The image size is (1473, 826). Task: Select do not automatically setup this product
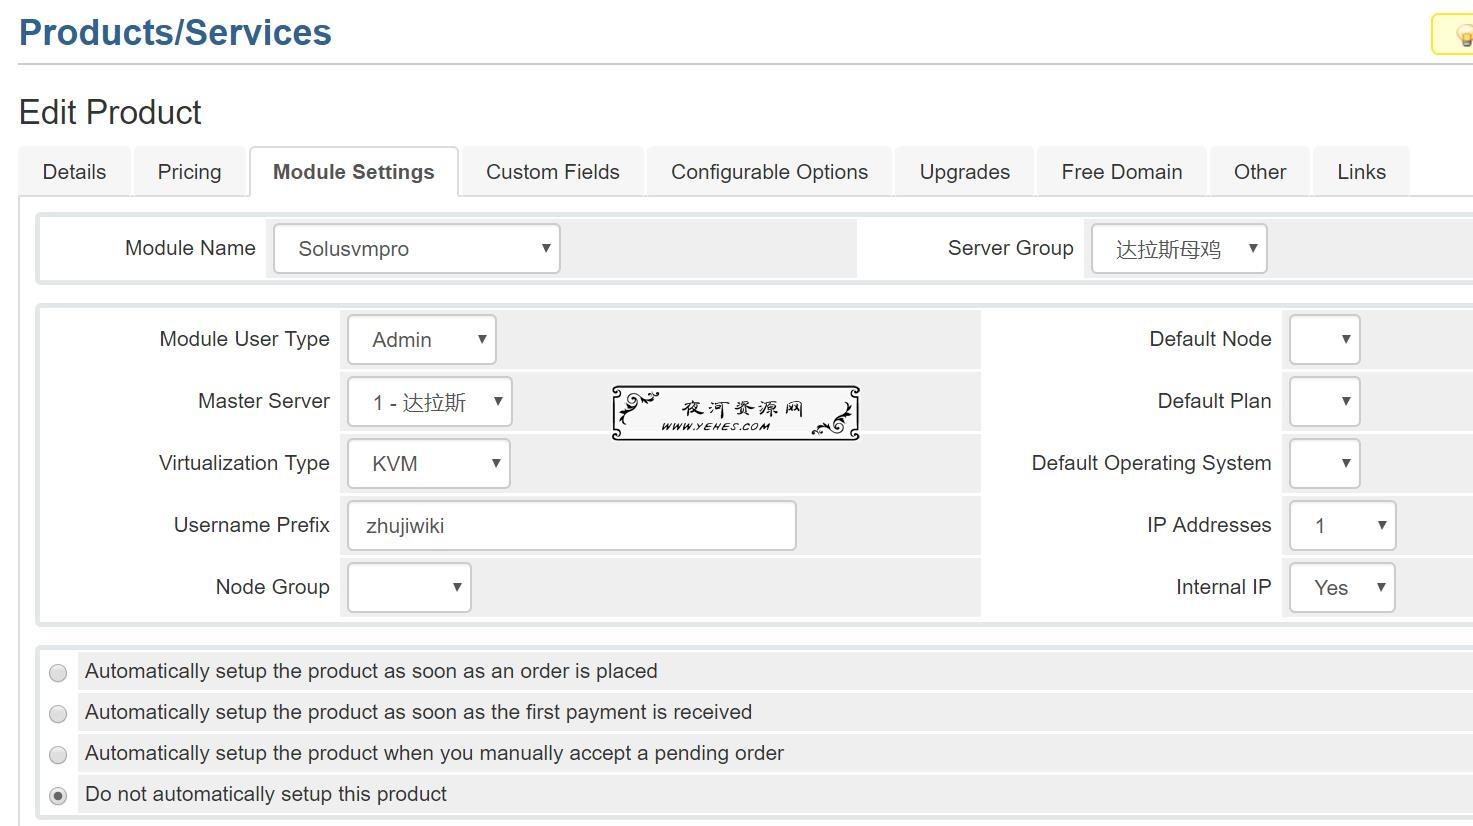click(x=58, y=796)
